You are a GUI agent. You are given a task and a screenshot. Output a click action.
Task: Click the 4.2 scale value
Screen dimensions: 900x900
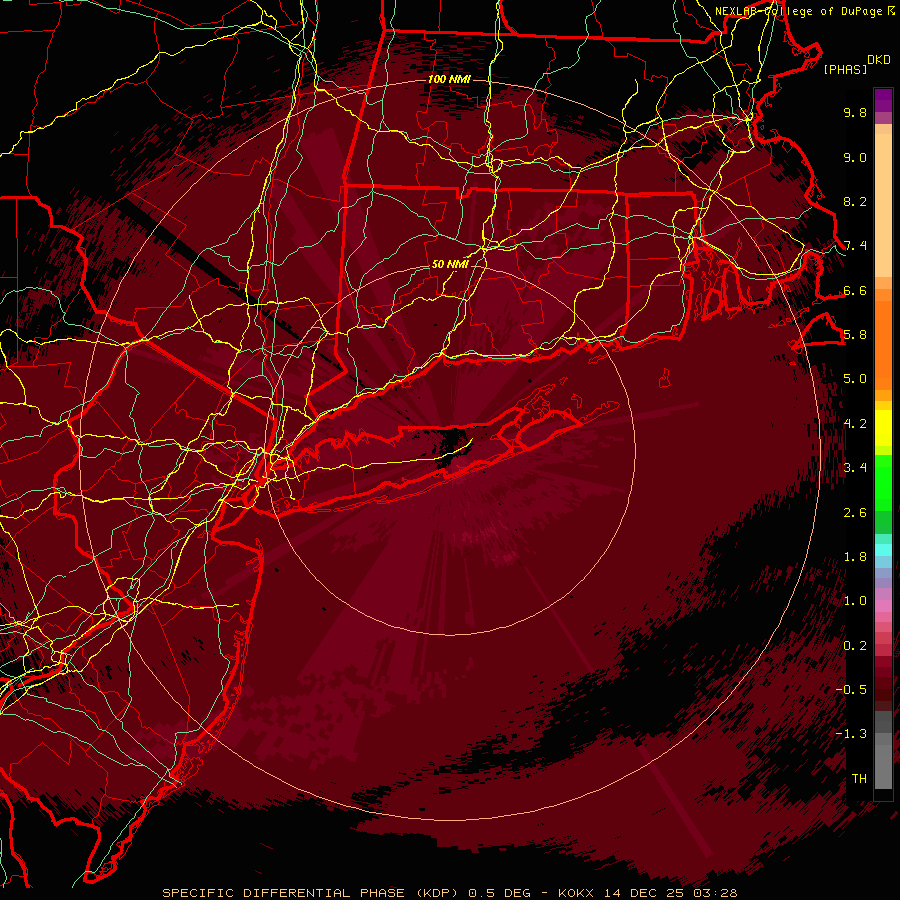tap(855, 424)
